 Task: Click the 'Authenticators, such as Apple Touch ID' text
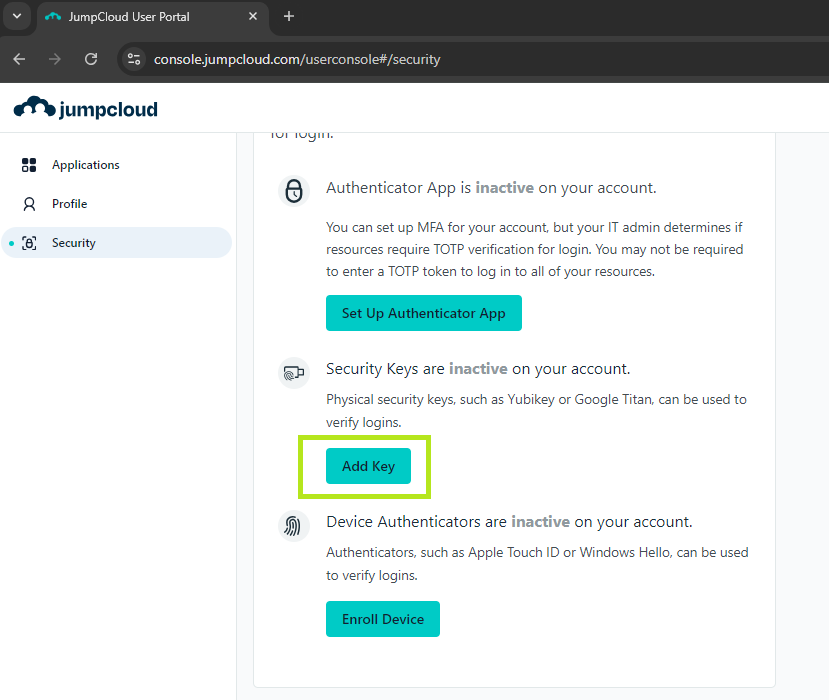(x=537, y=564)
